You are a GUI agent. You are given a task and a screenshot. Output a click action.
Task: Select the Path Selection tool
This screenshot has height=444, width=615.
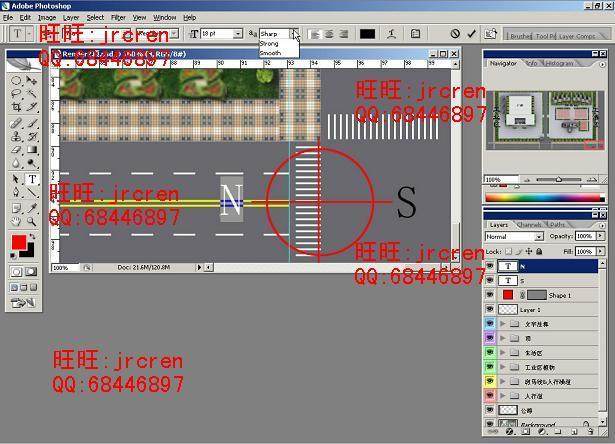[16, 179]
